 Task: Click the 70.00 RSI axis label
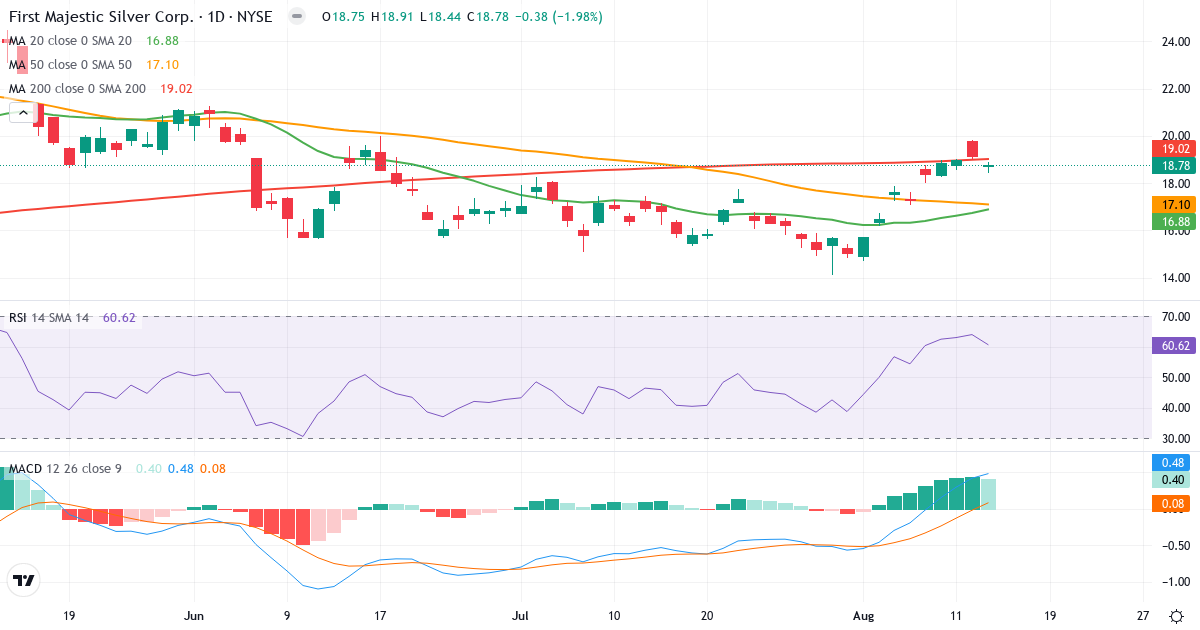click(x=1174, y=317)
